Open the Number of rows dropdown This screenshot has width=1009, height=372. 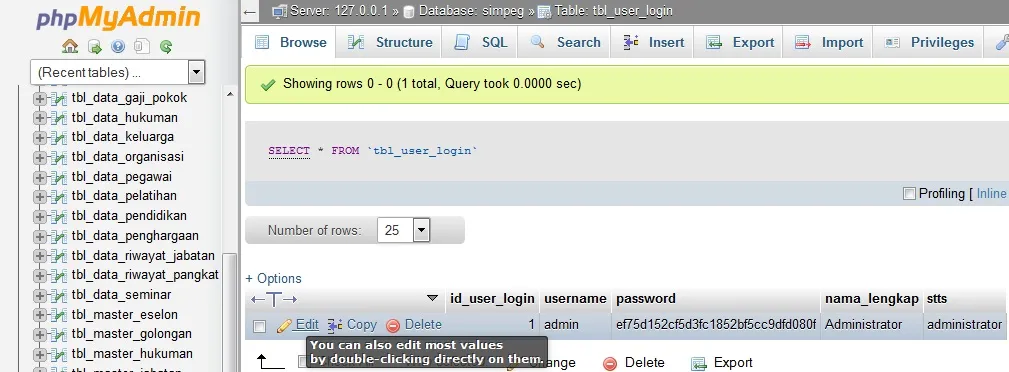click(x=421, y=230)
